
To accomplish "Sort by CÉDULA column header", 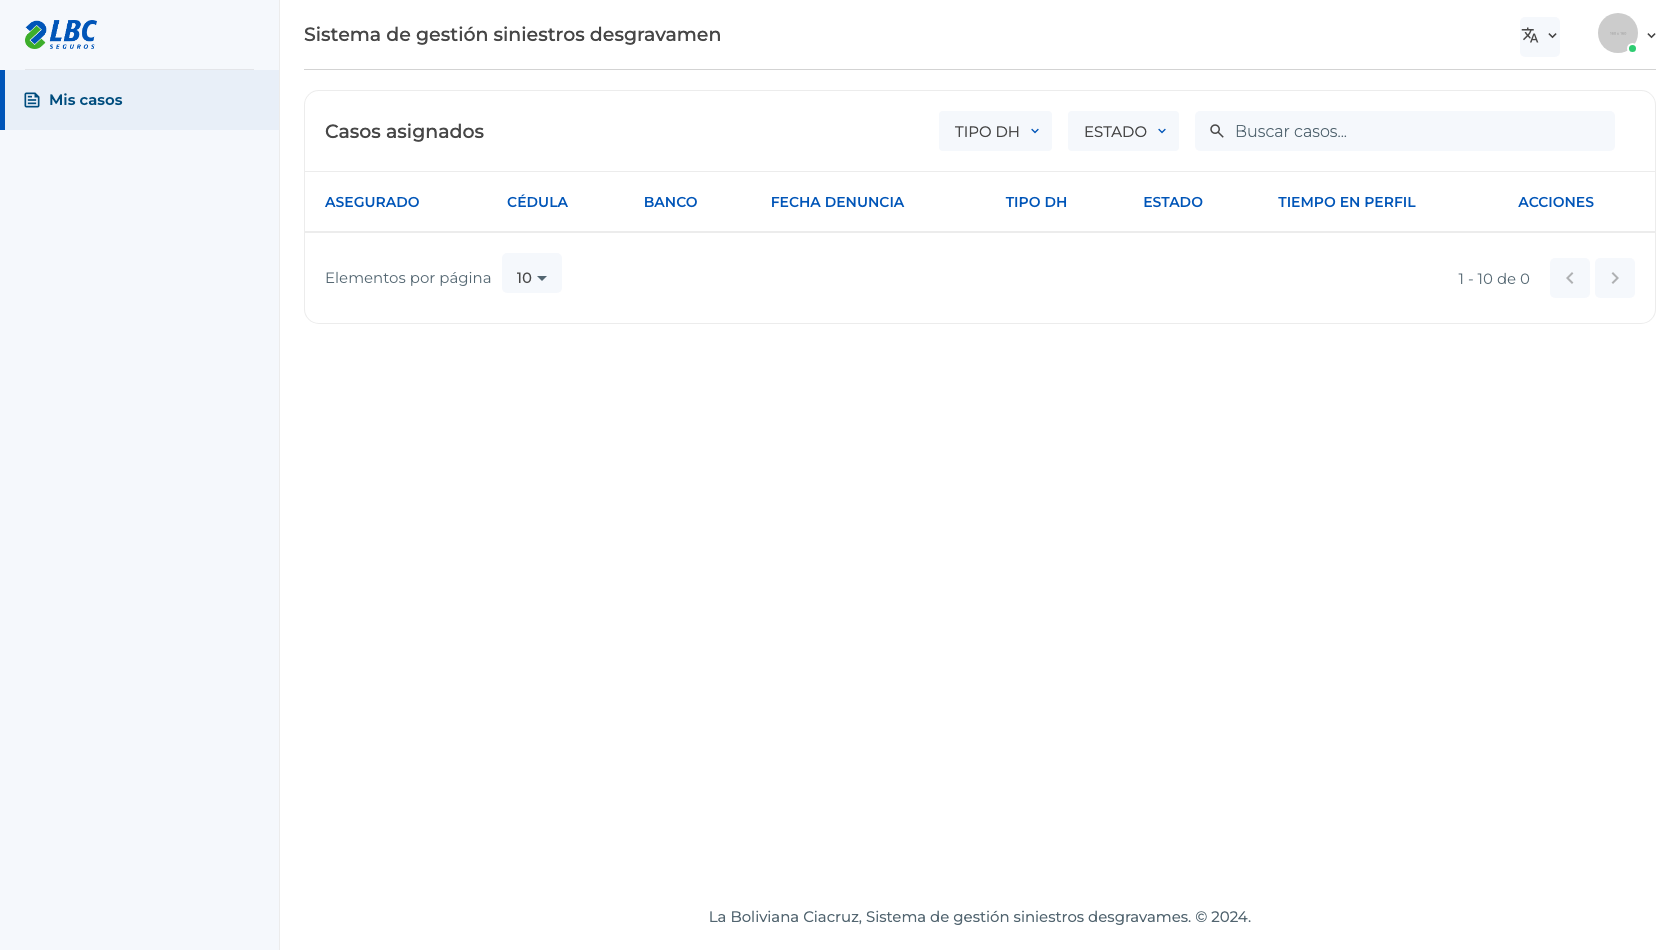I will 537,202.
